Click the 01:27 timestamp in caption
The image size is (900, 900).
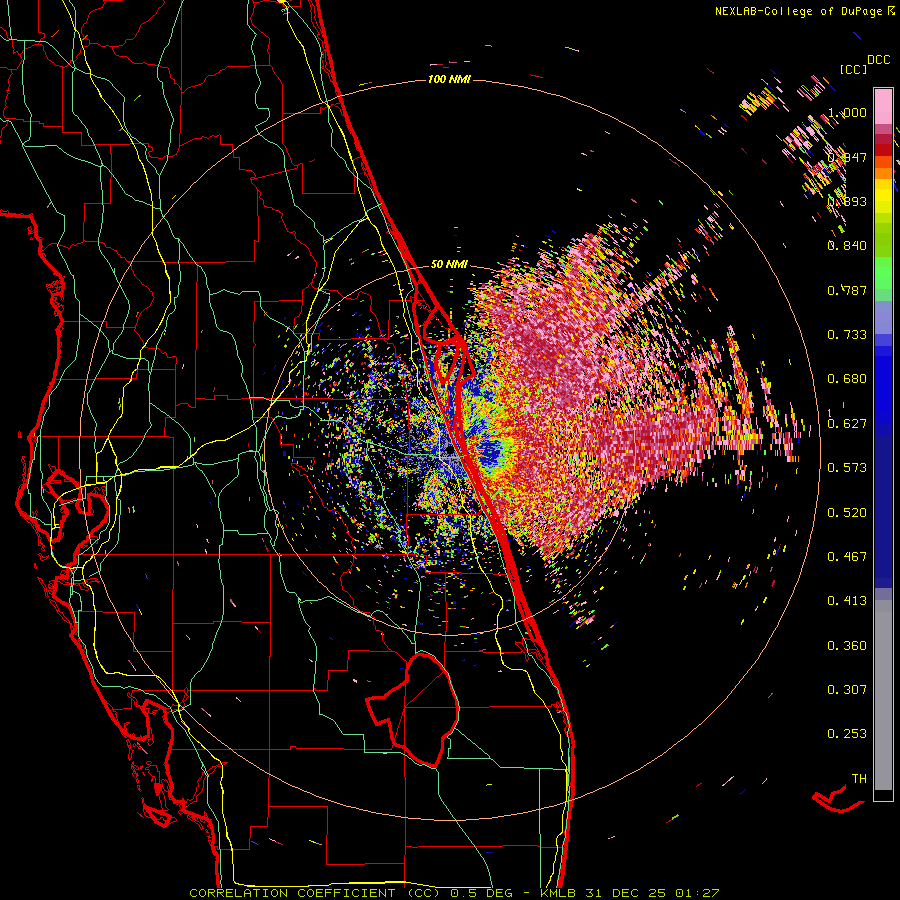[x=697, y=893]
